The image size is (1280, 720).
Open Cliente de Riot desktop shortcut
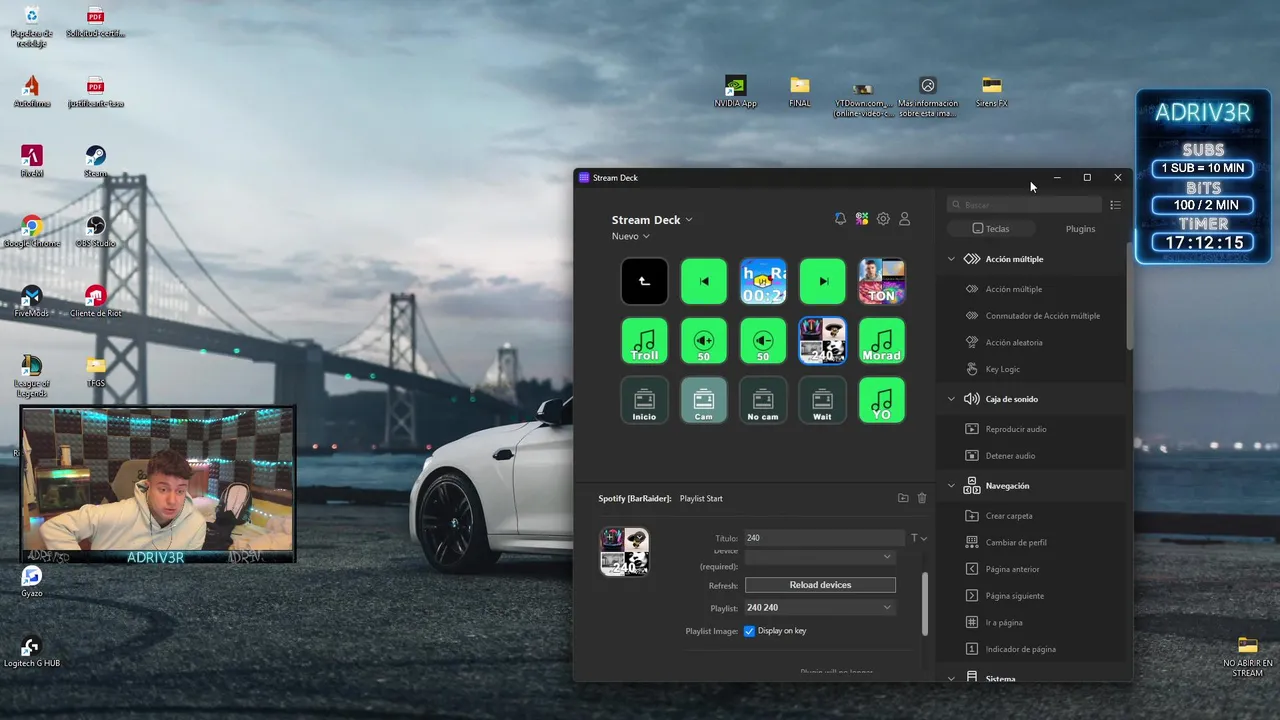pos(95,301)
